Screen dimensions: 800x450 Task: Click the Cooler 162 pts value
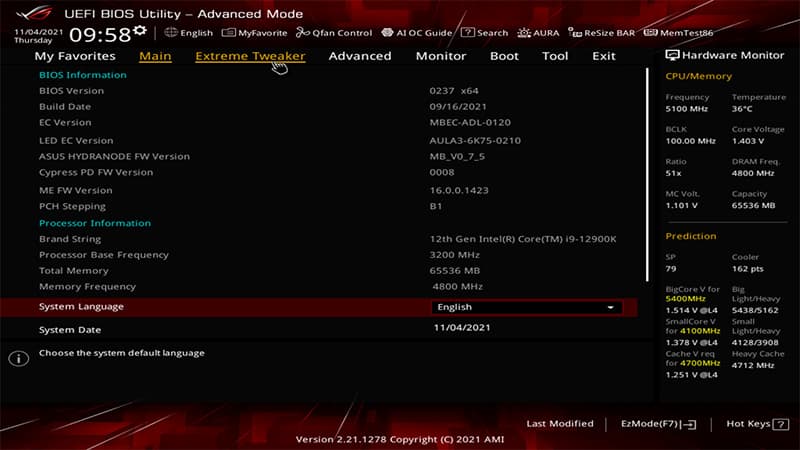point(747,268)
